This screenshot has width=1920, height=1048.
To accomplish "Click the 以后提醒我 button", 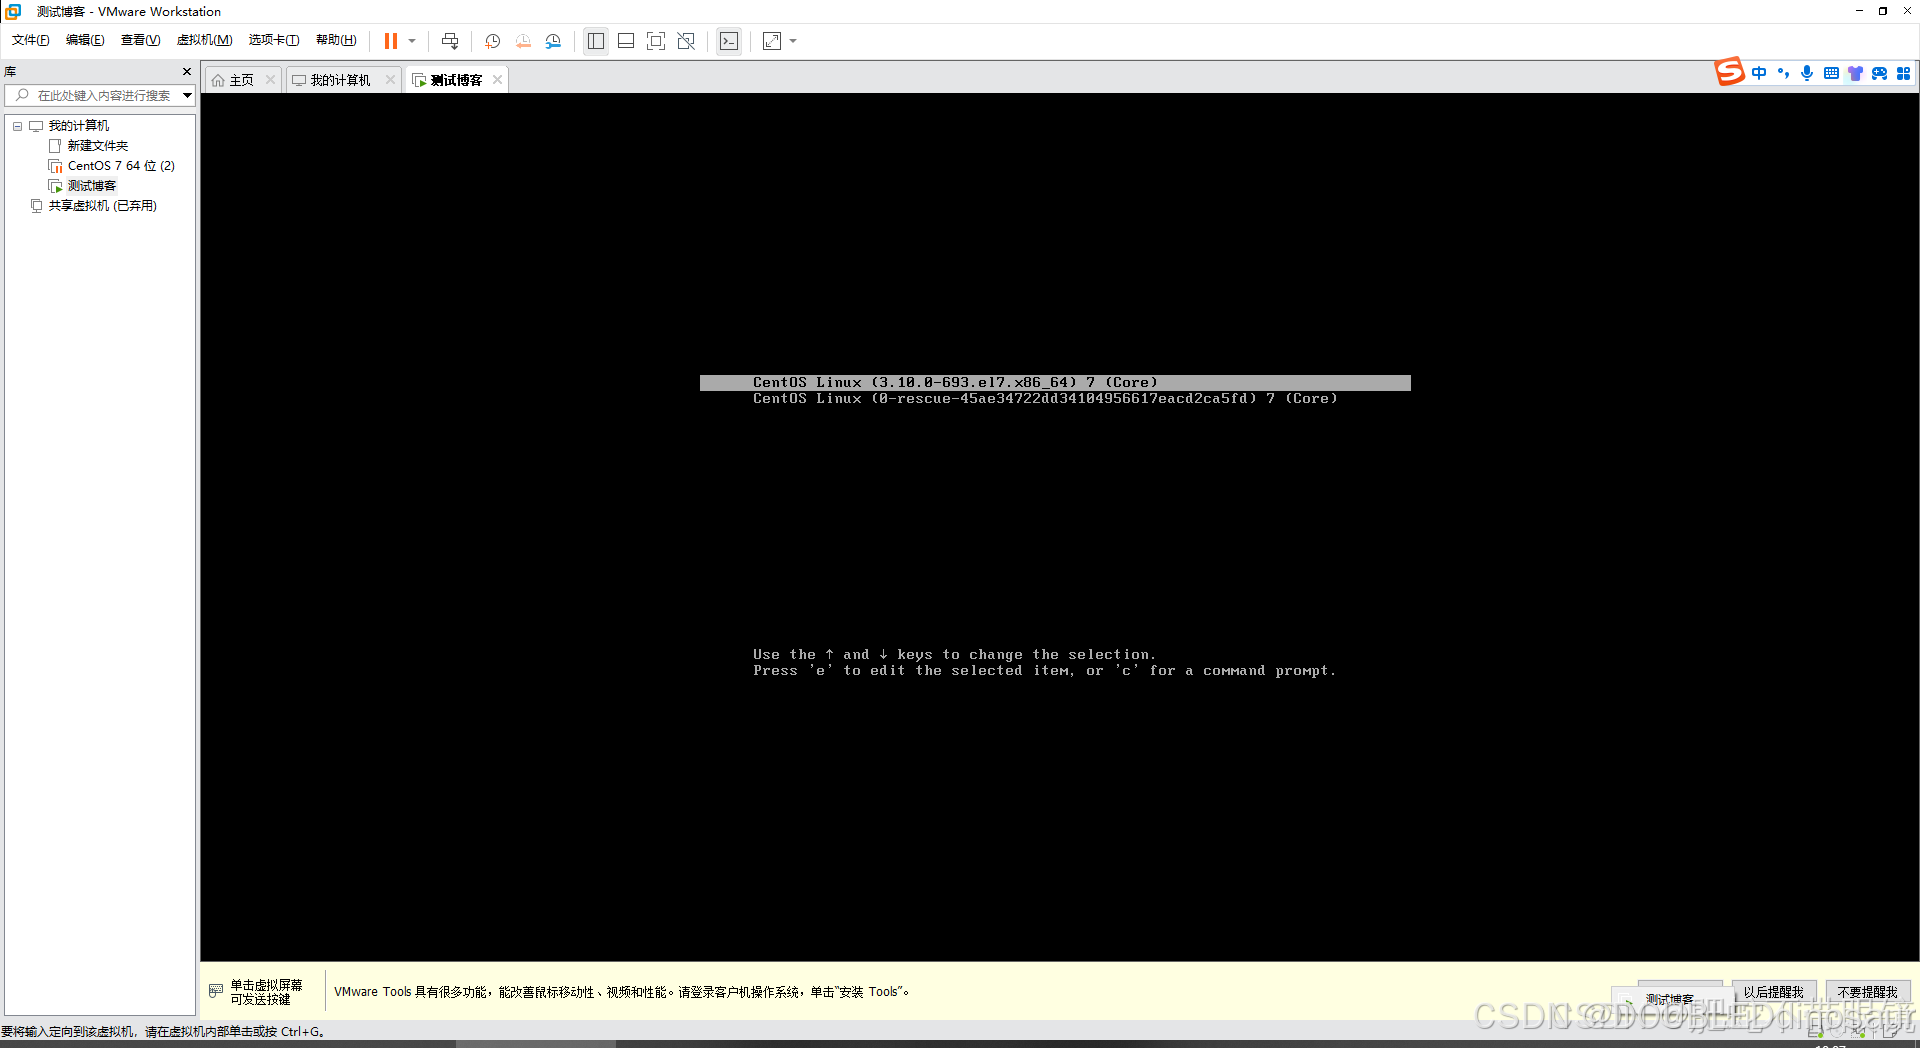I will pos(1774,992).
